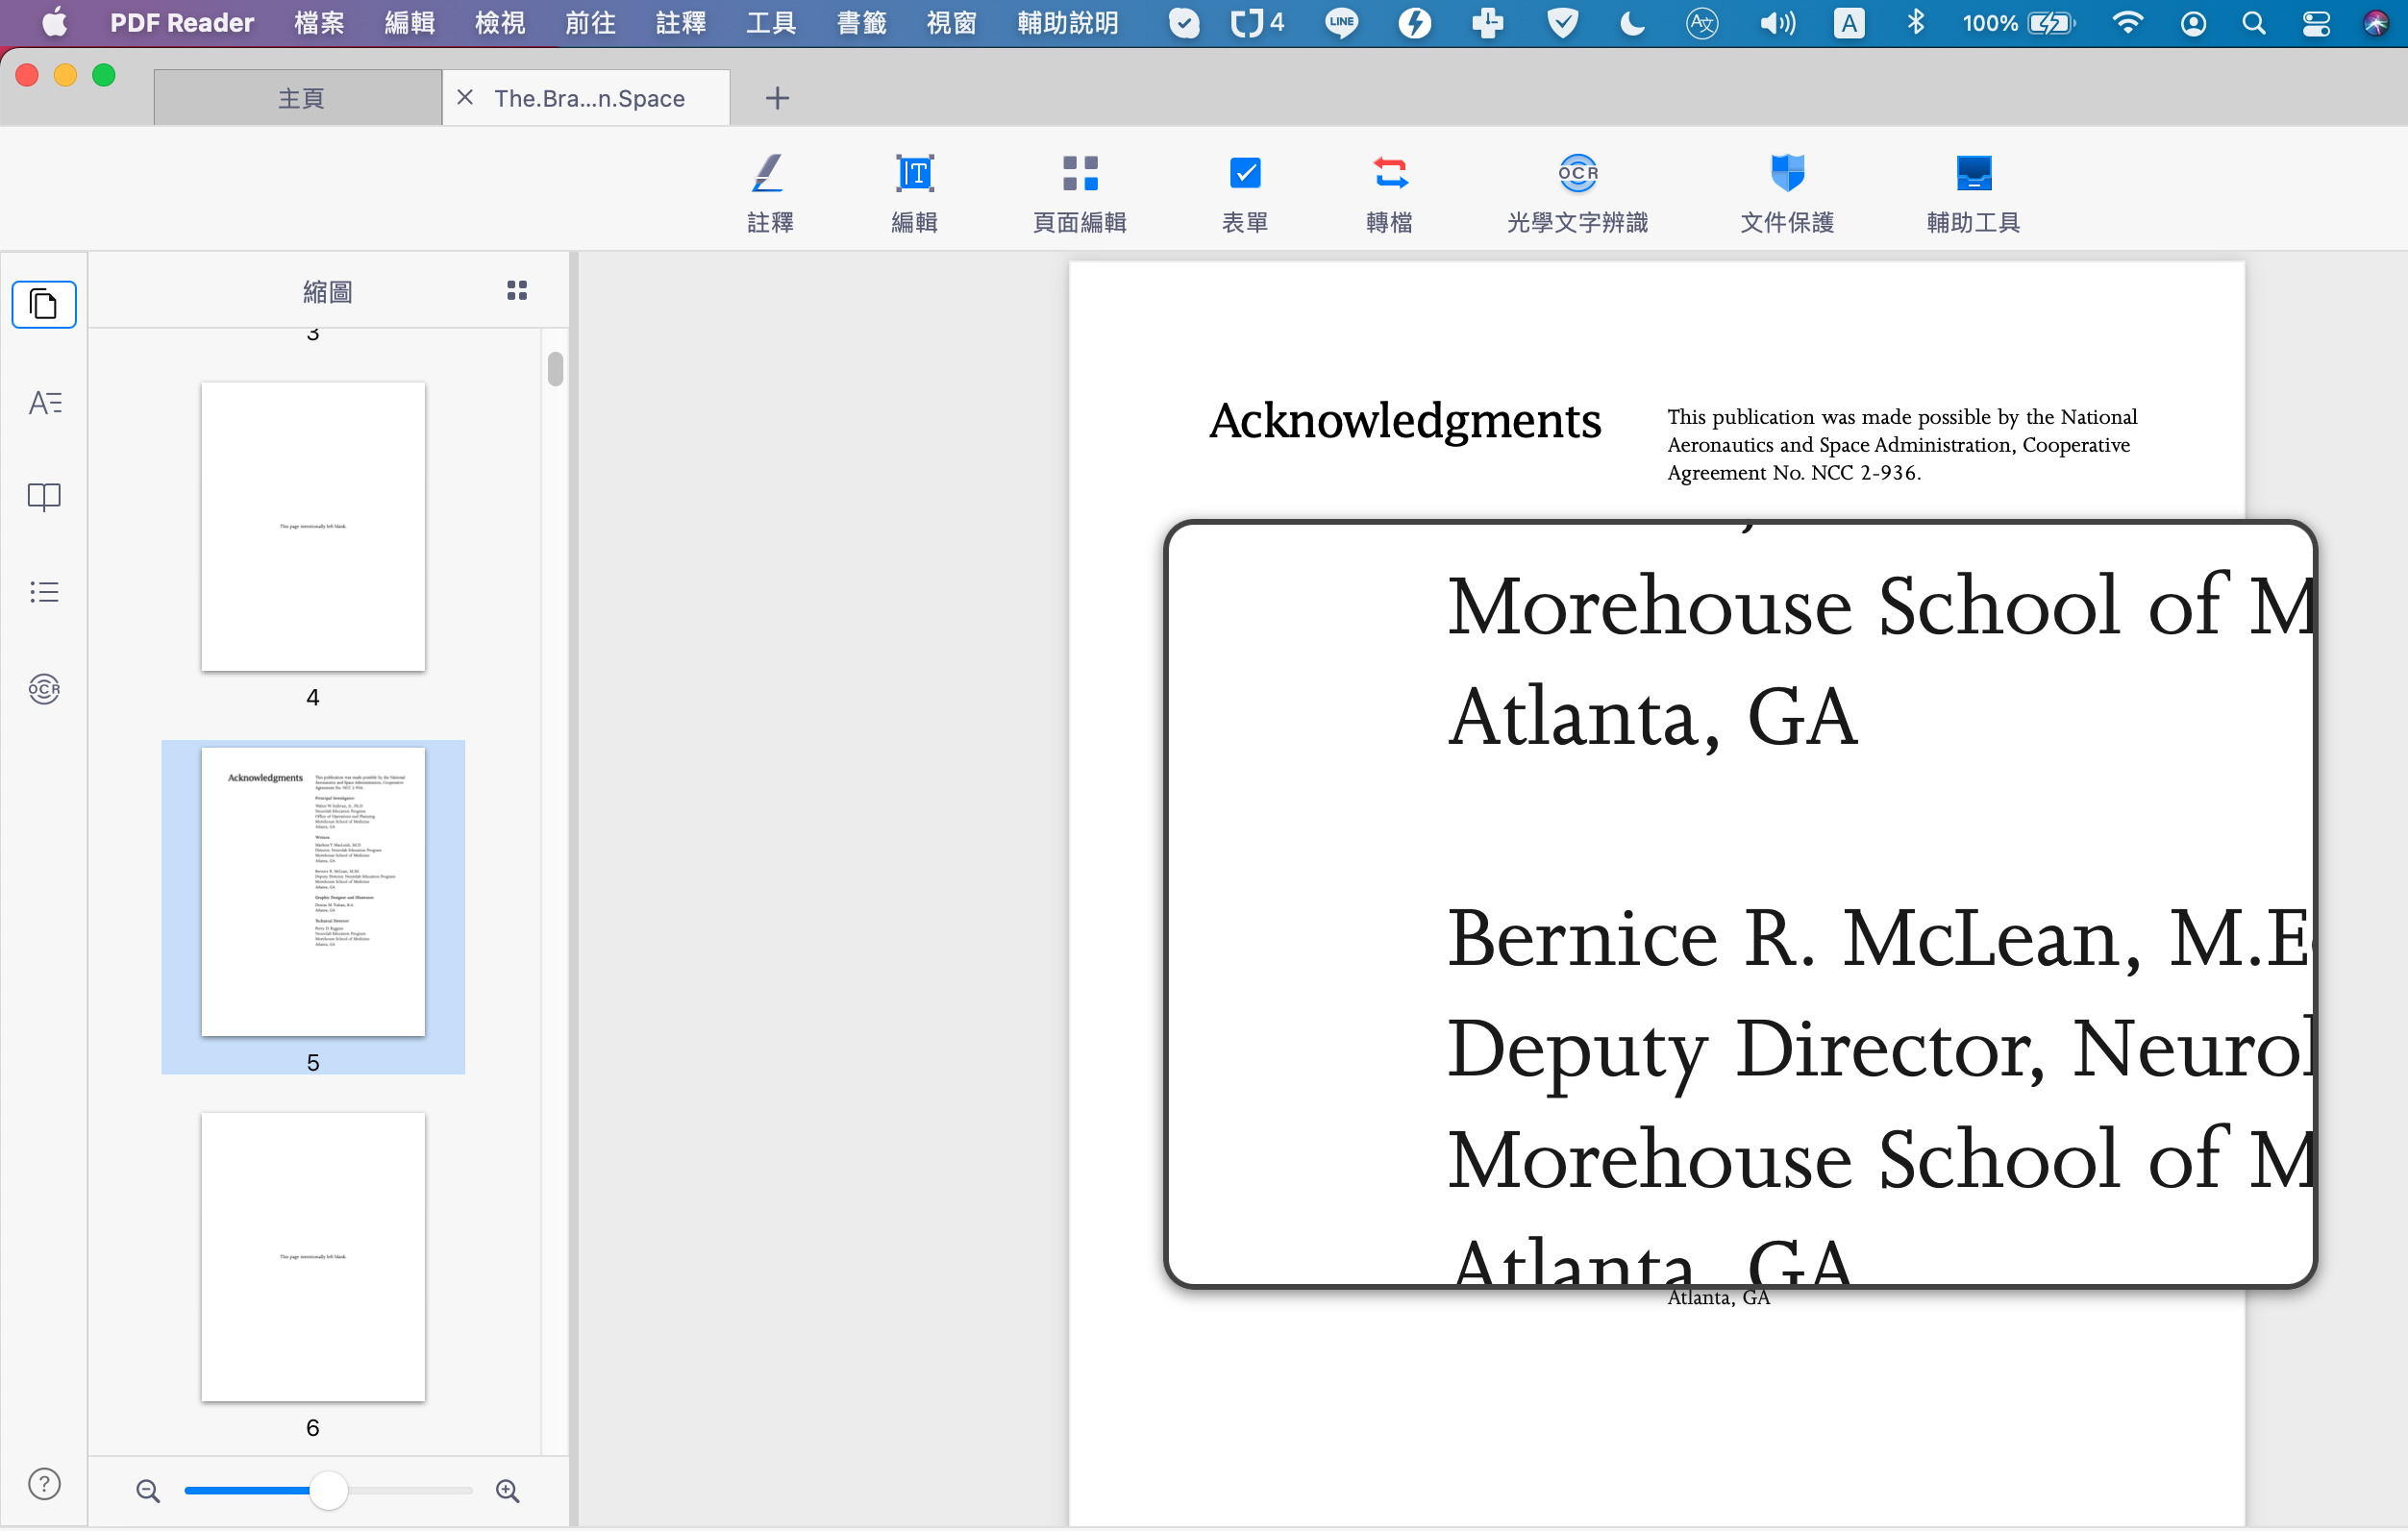The image size is (2408, 1531).
Task: Open the 註釋 menu in menu bar
Action: (680, 23)
